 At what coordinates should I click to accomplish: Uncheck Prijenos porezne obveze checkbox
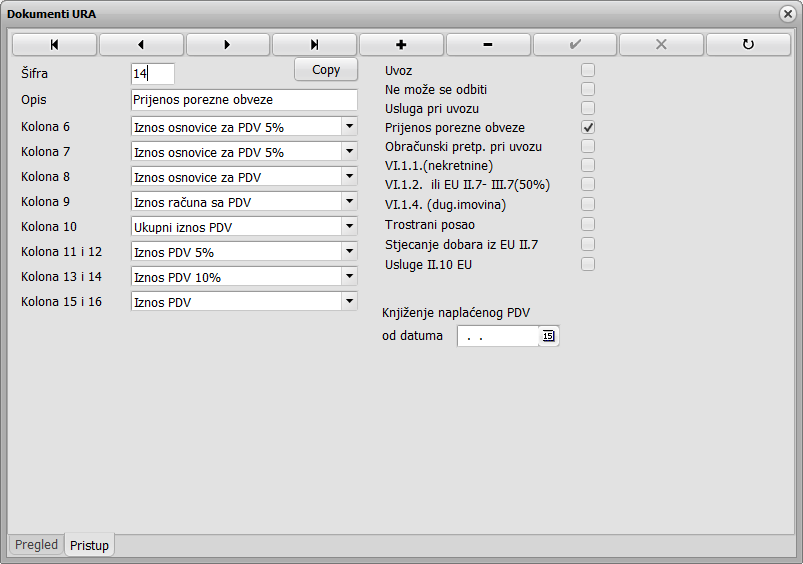tap(588, 127)
